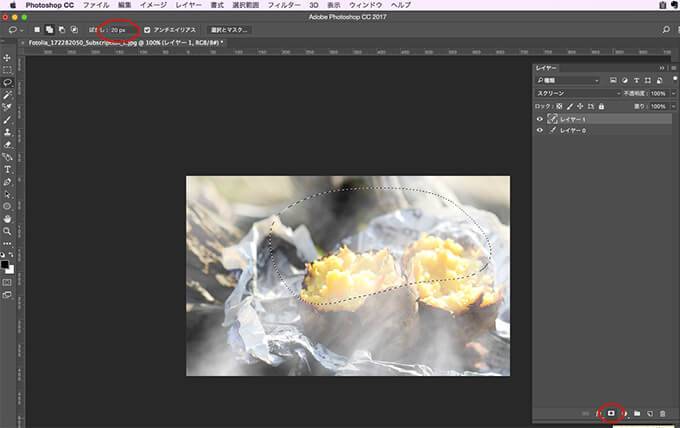This screenshot has width=680, height=428.
Task: Select the Hand tool
Action: (7, 219)
